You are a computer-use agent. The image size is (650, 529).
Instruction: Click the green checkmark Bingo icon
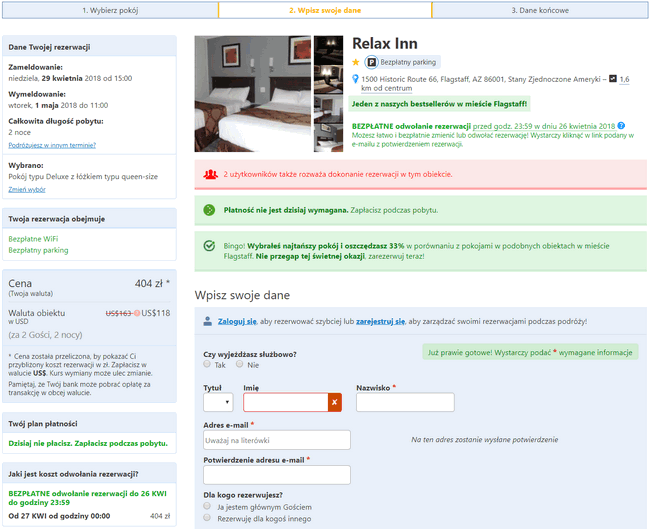pos(209,246)
